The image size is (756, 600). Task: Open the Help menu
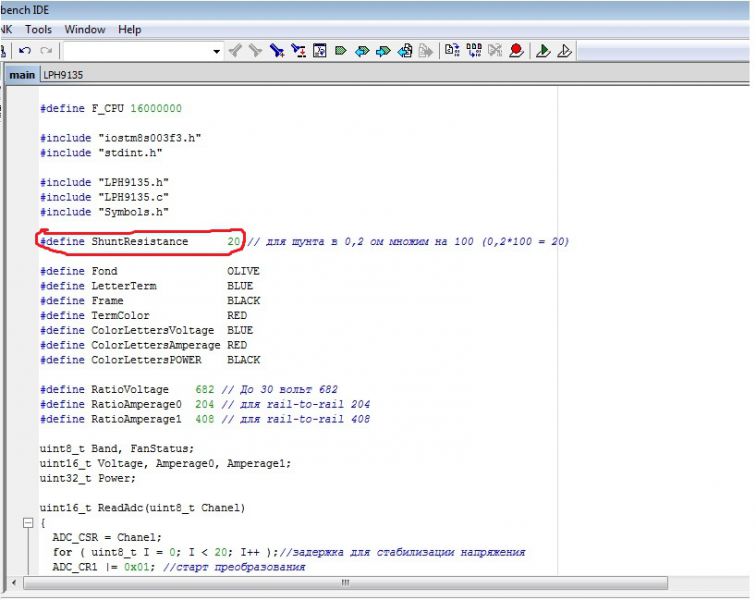[129, 30]
